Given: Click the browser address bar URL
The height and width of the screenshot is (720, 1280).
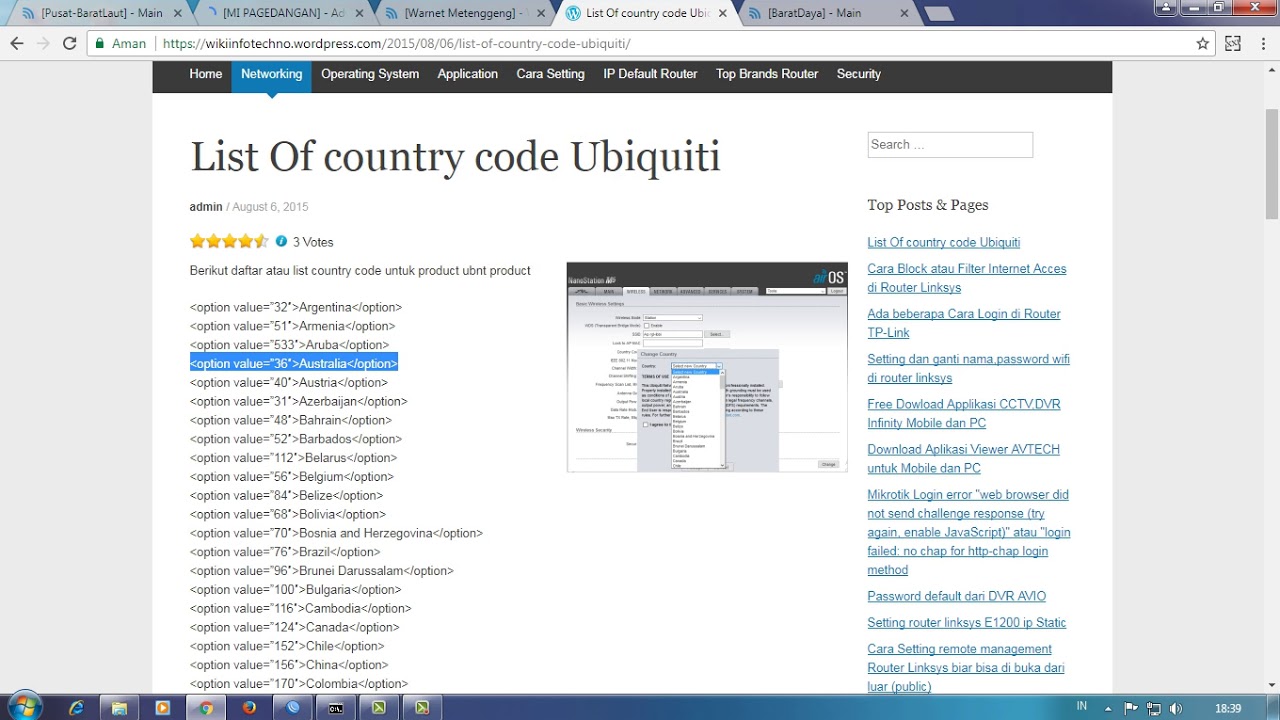Looking at the screenshot, I should pyautogui.click(x=397, y=44).
